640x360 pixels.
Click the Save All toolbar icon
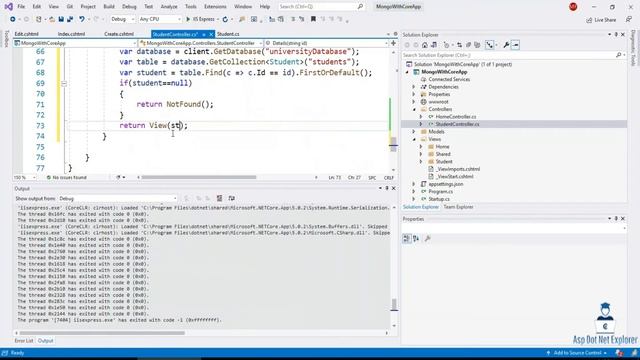tap(70, 19)
